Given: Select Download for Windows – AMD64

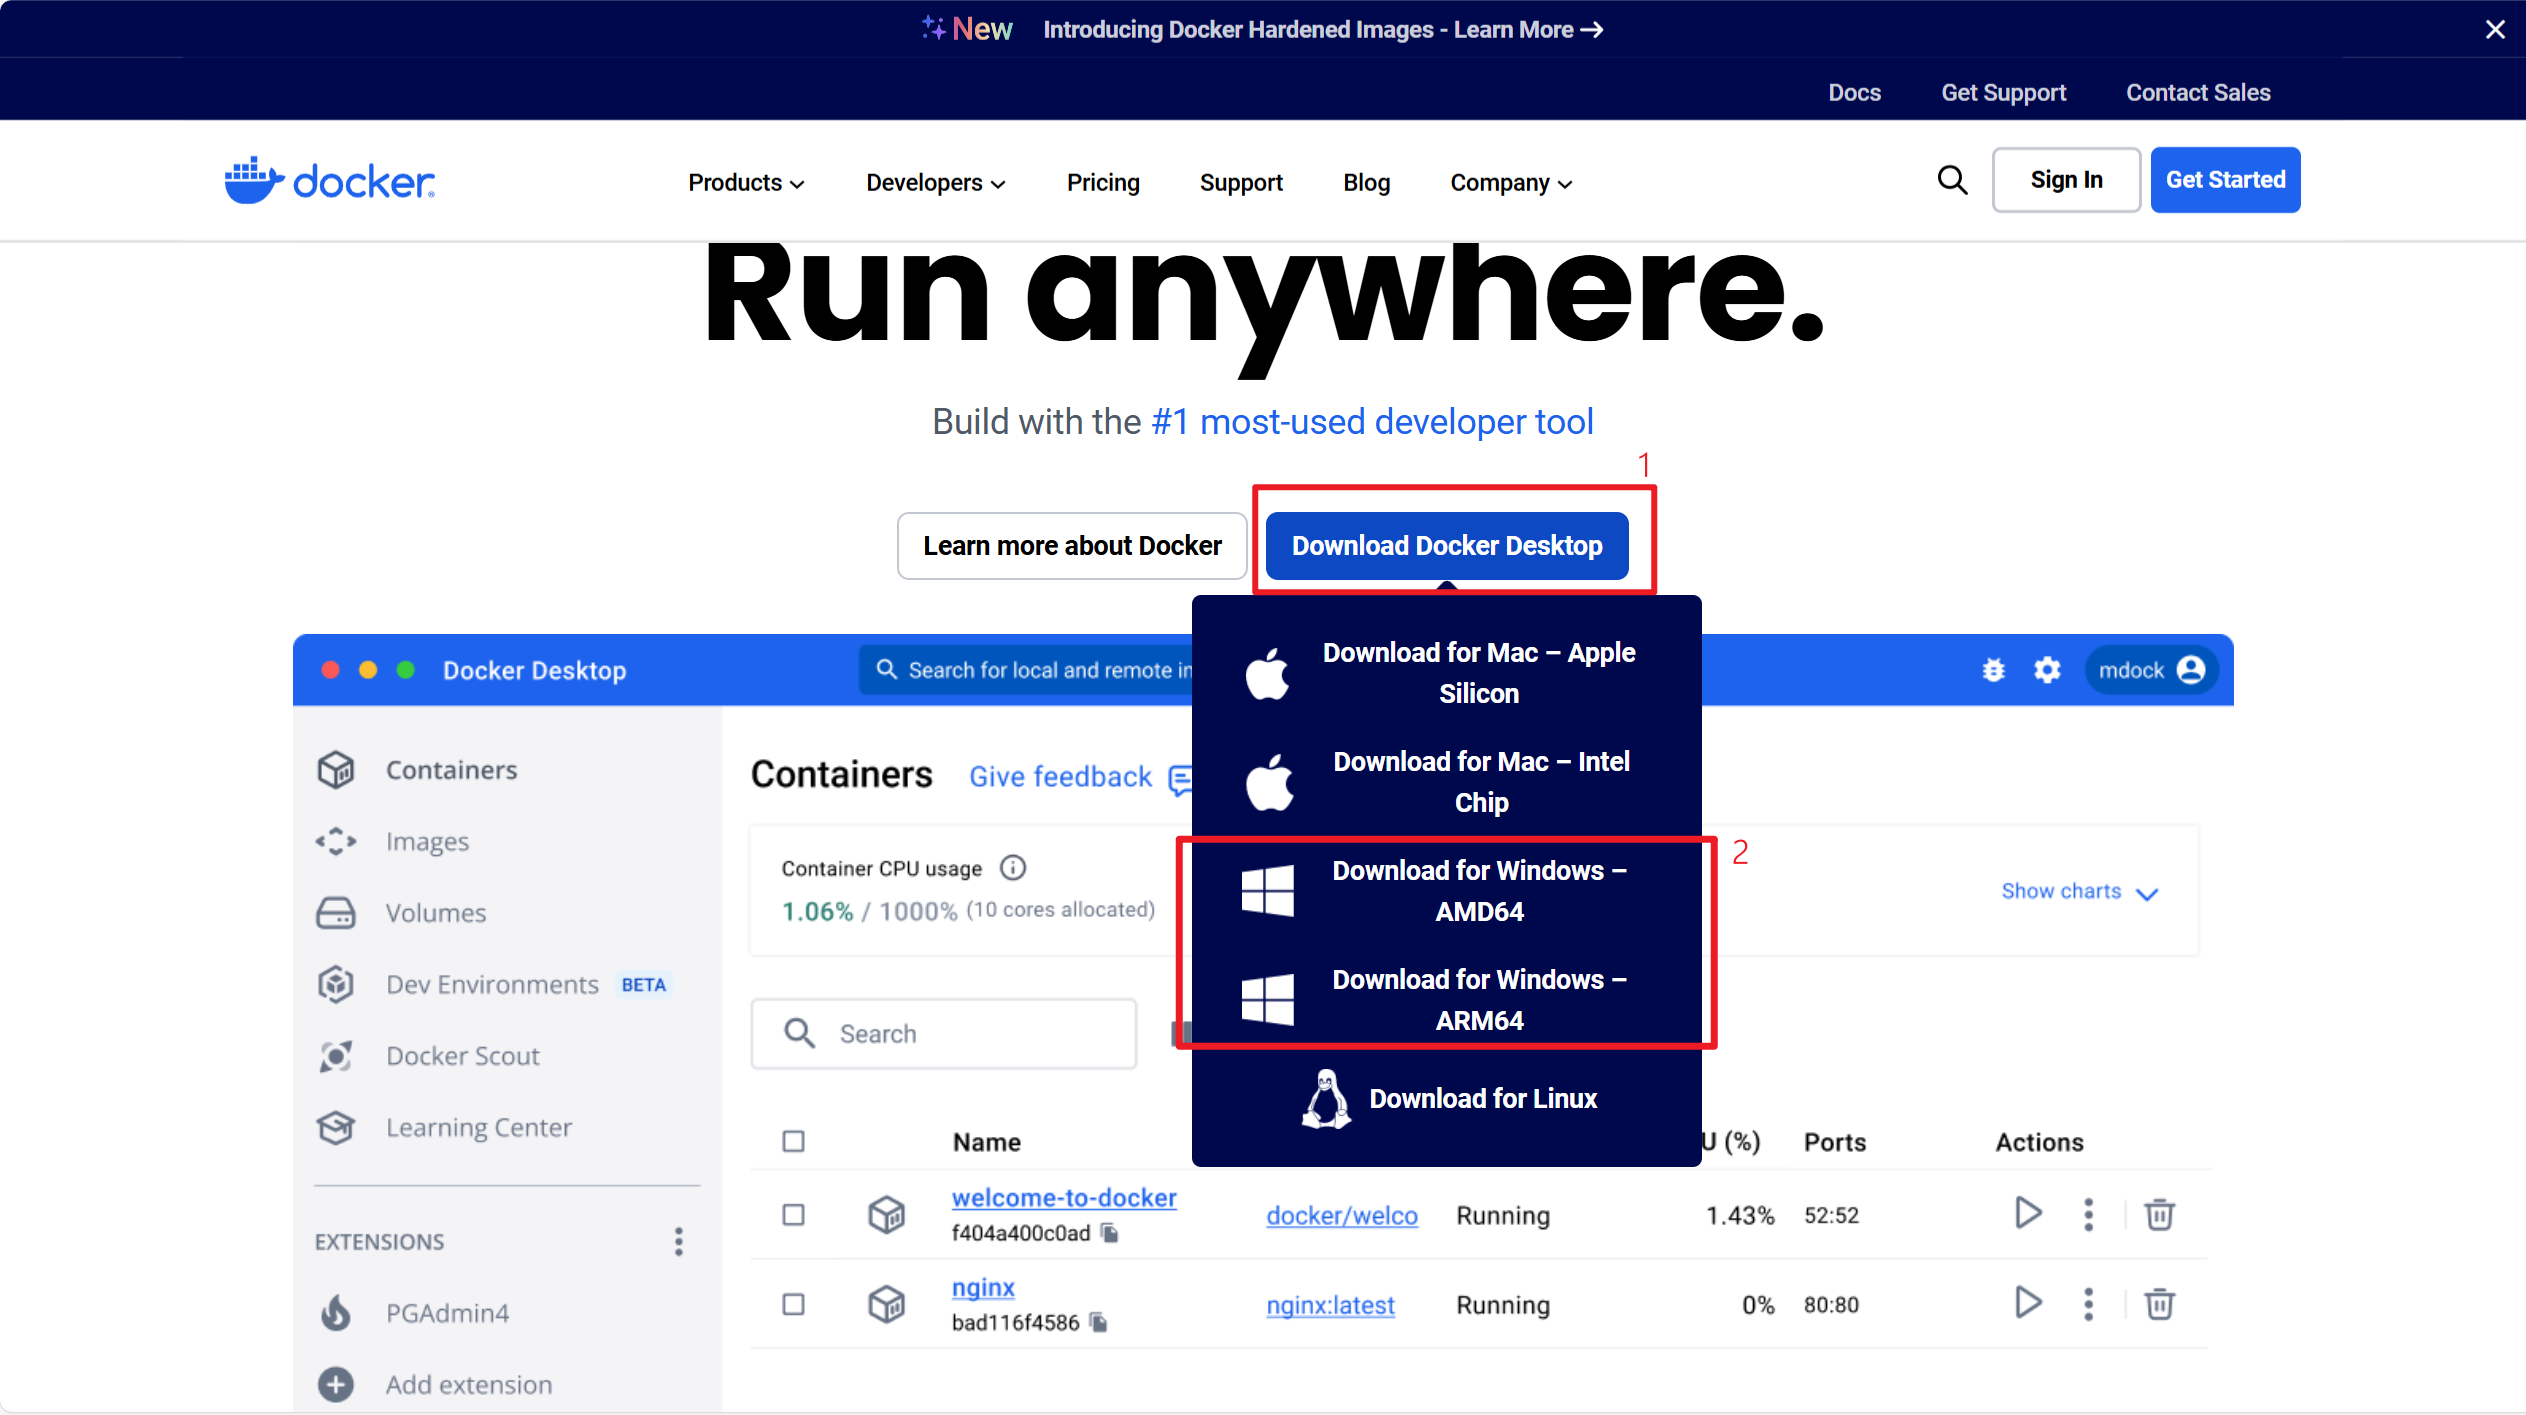Looking at the screenshot, I should pyautogui.click(x=1446, y=891).
